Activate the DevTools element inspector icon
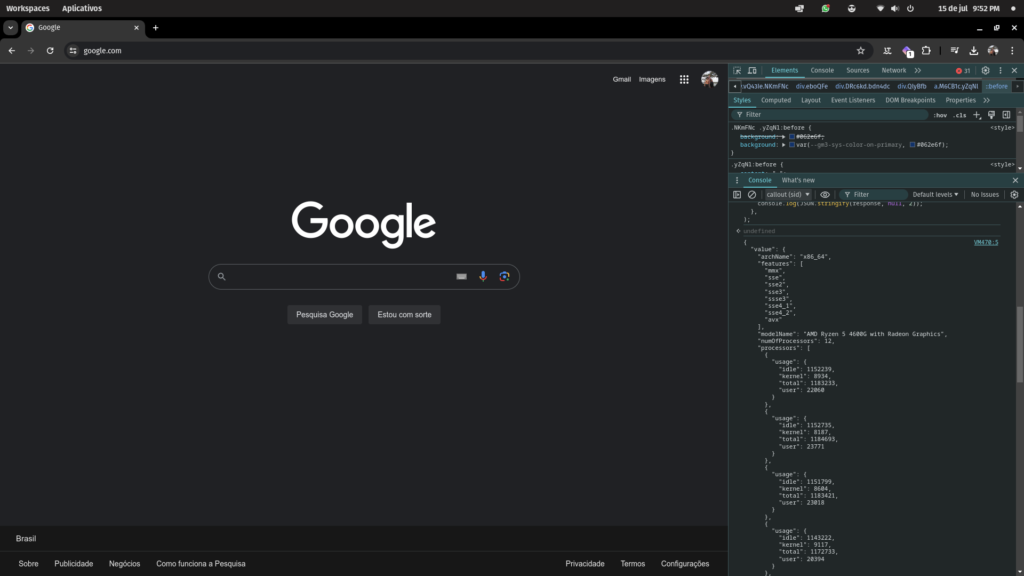The height and width of the screenshot is (576, 1024). pos(737,71)
